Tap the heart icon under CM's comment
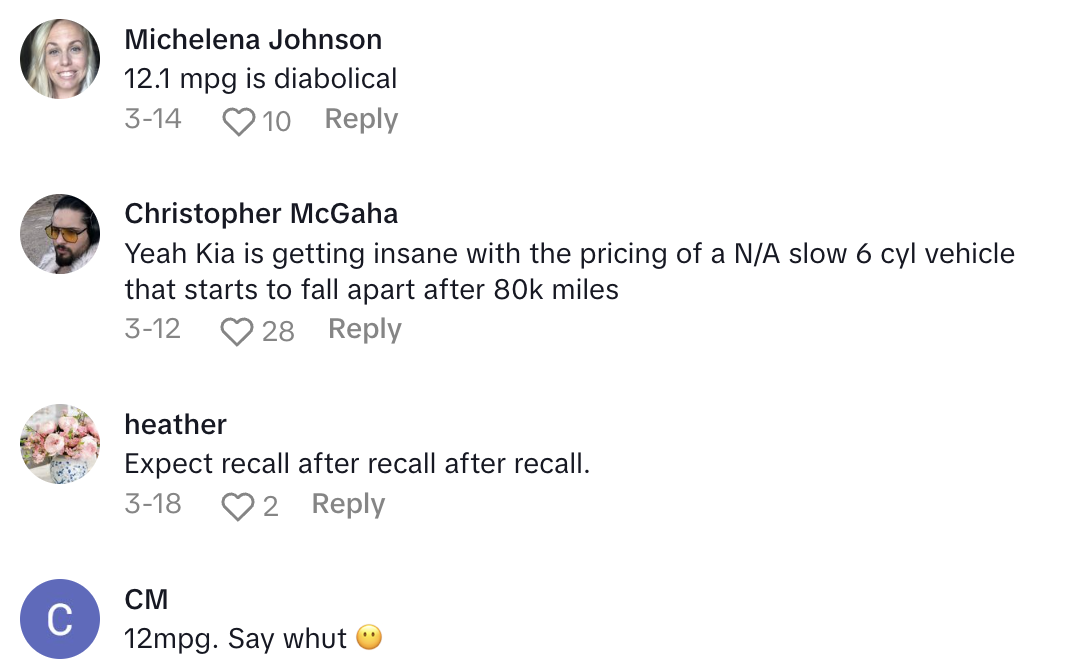The width and height of the screenshot is (1072, 664). coord(237,663)
